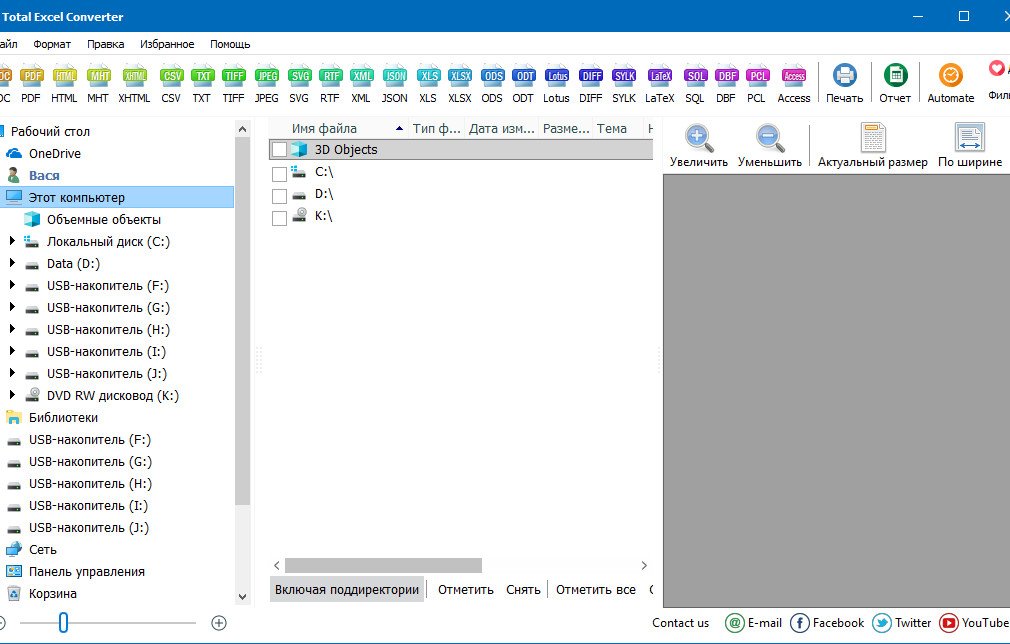Expand Локальный диск (C:) tree node
This screenshot has height=644, width=1010.
click(x=12, y=241)
